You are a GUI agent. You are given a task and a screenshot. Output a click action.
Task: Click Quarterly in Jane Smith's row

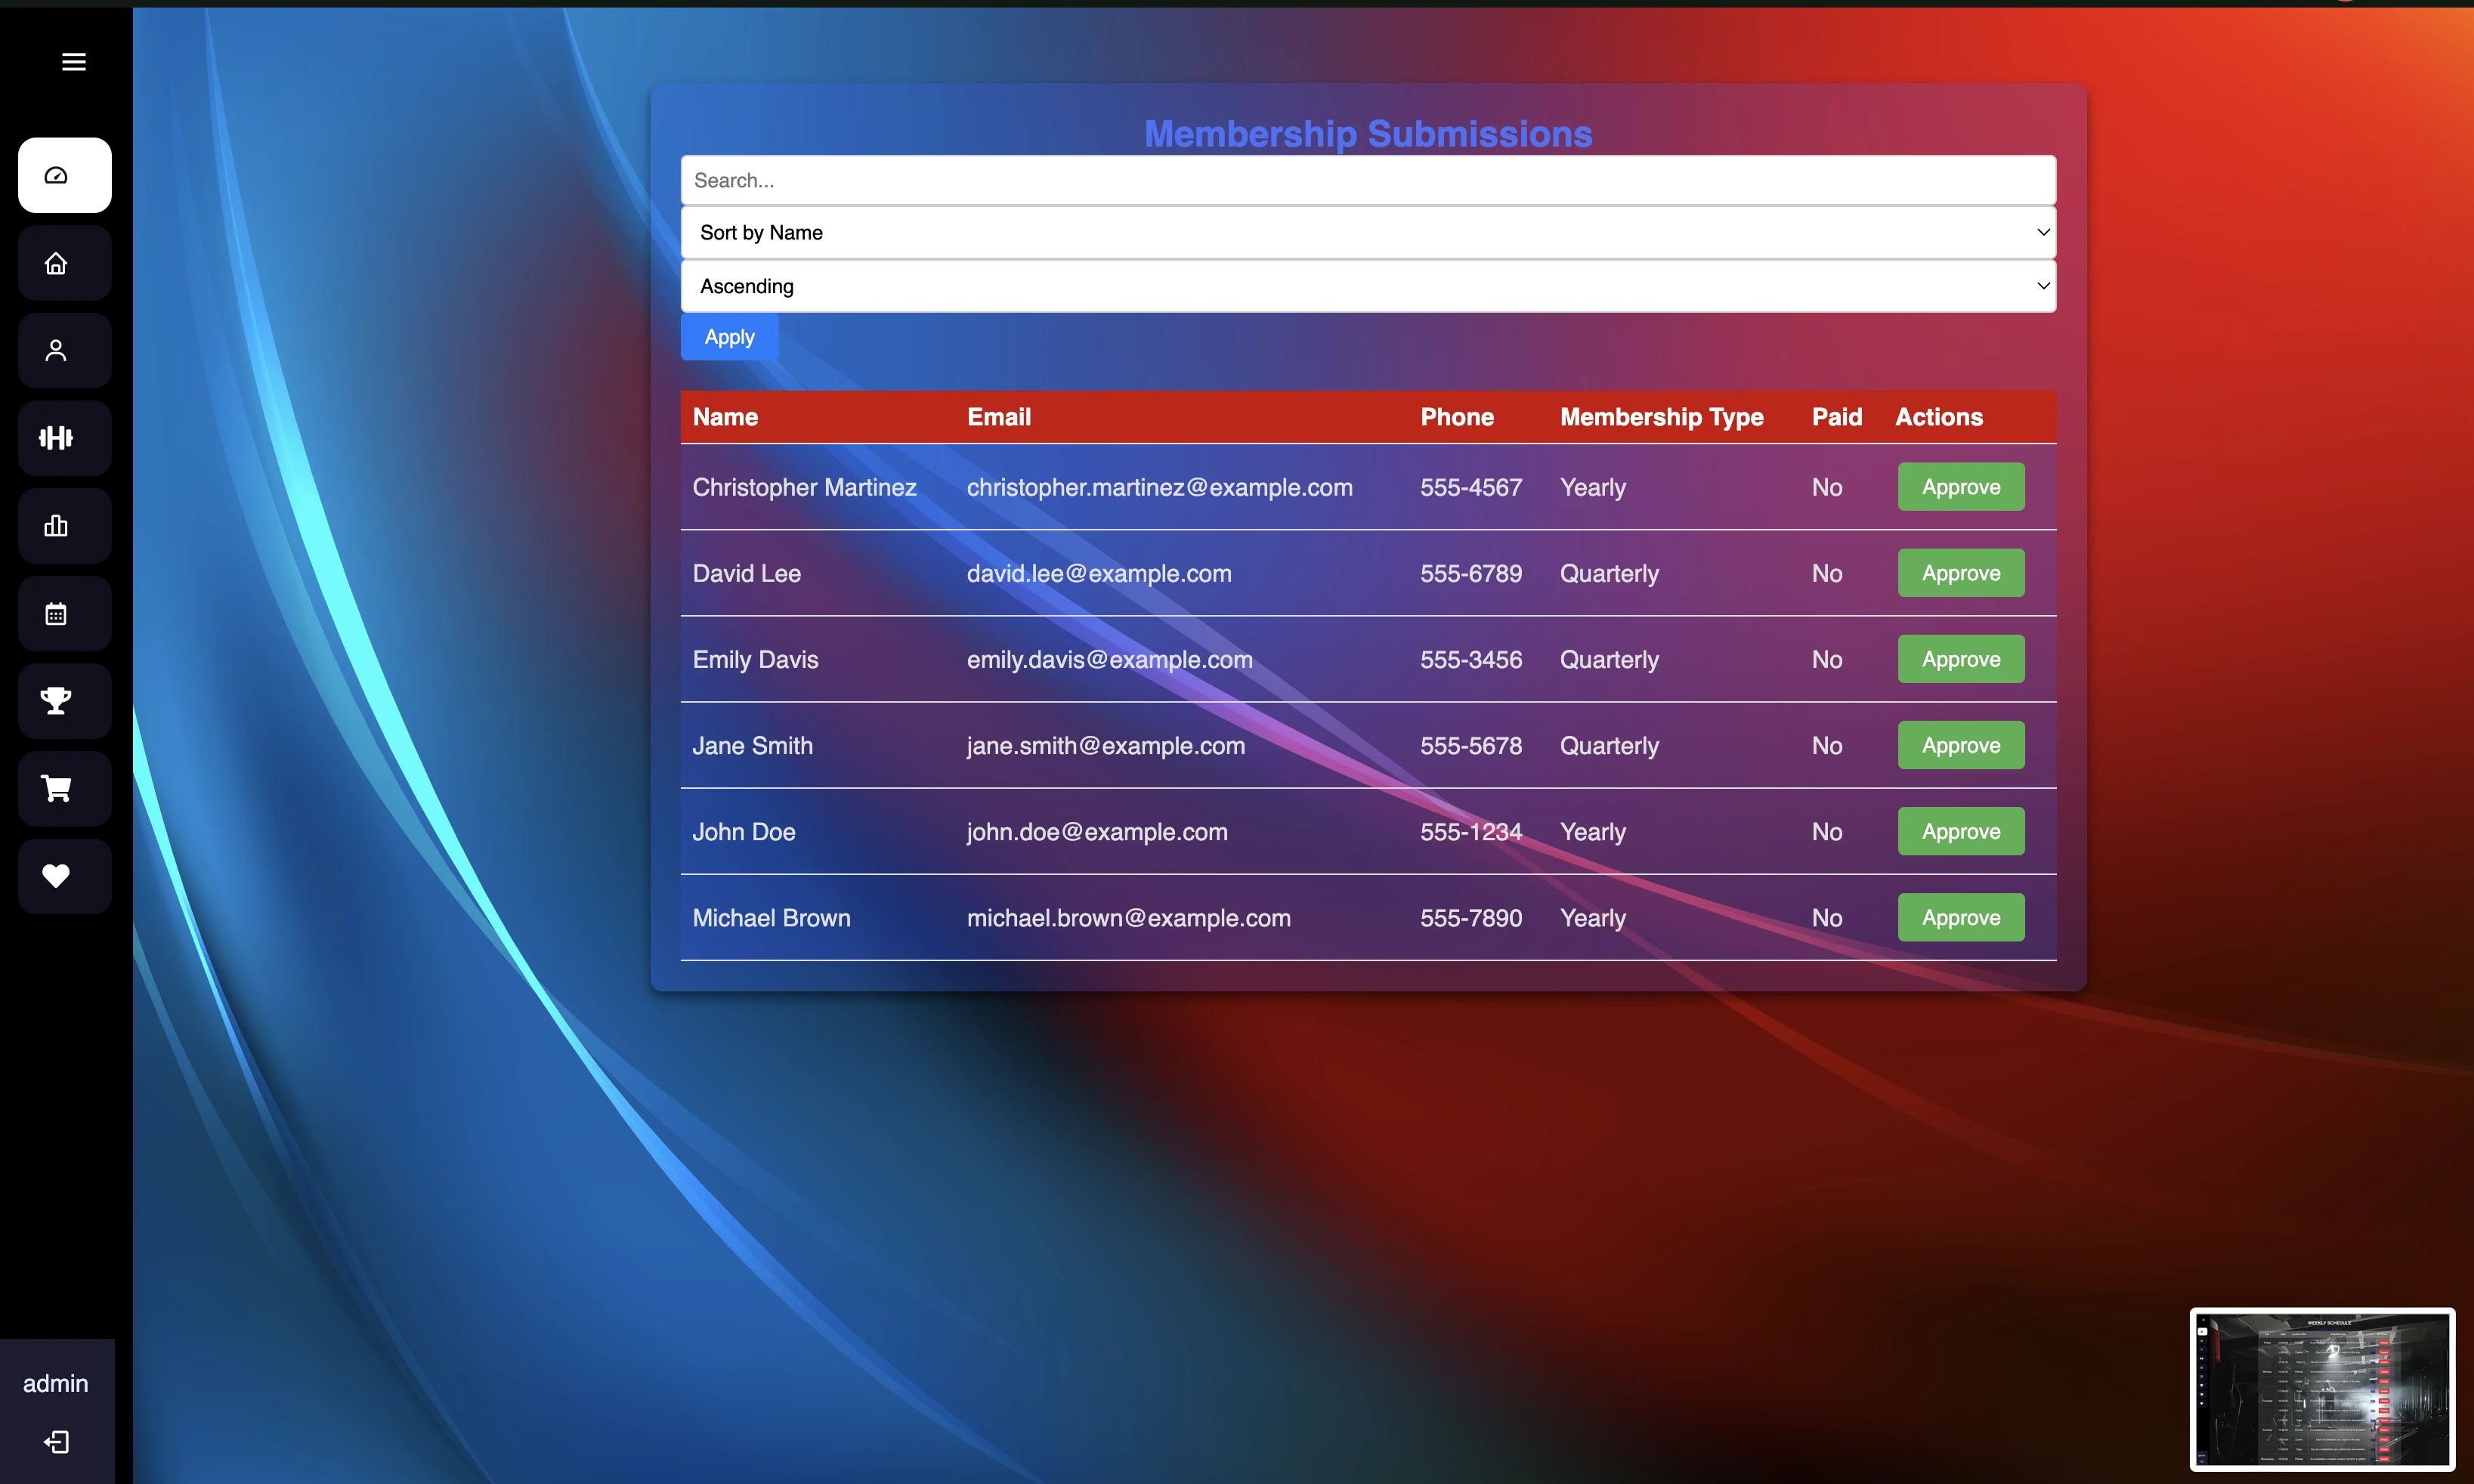[x=1609, y=745]
